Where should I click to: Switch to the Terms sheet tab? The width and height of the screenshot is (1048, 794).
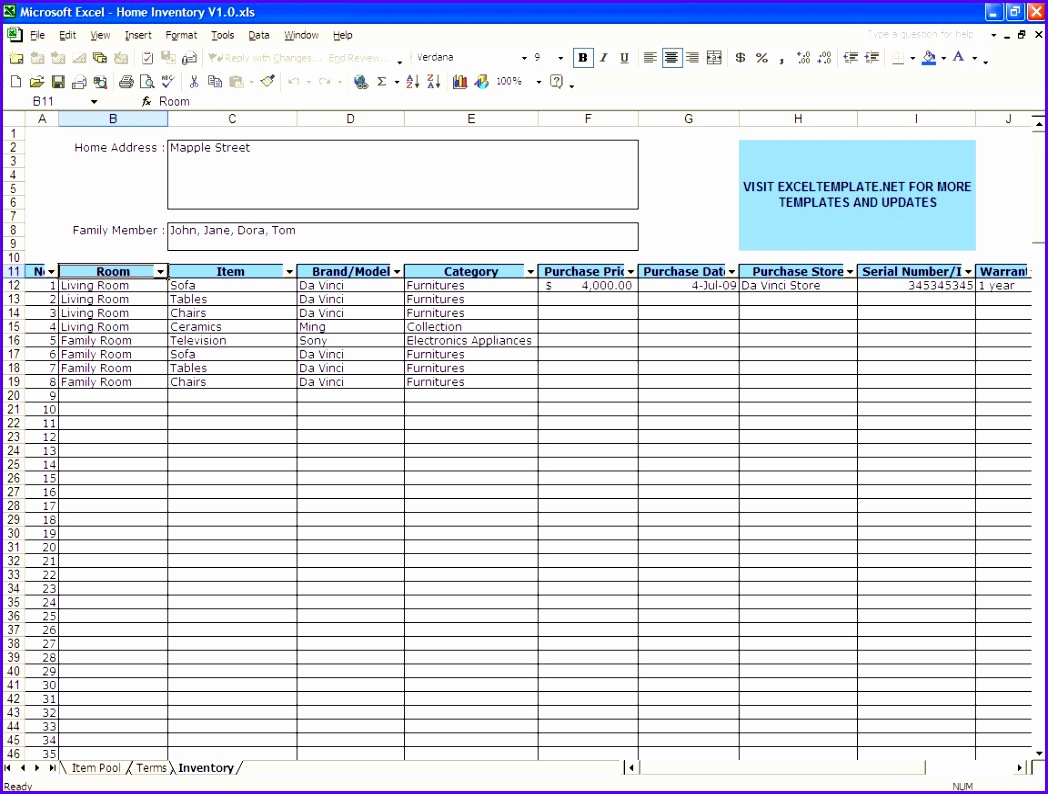pos(150,768)
